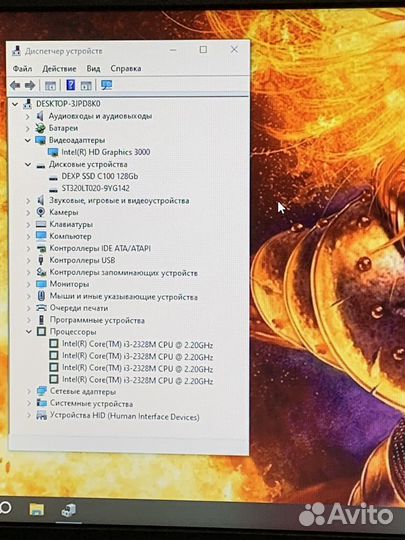The height and width of the screenshot is (540, 405).
Task: Expand Аудиовходы и аудиовыходы category
Action: 28,117
